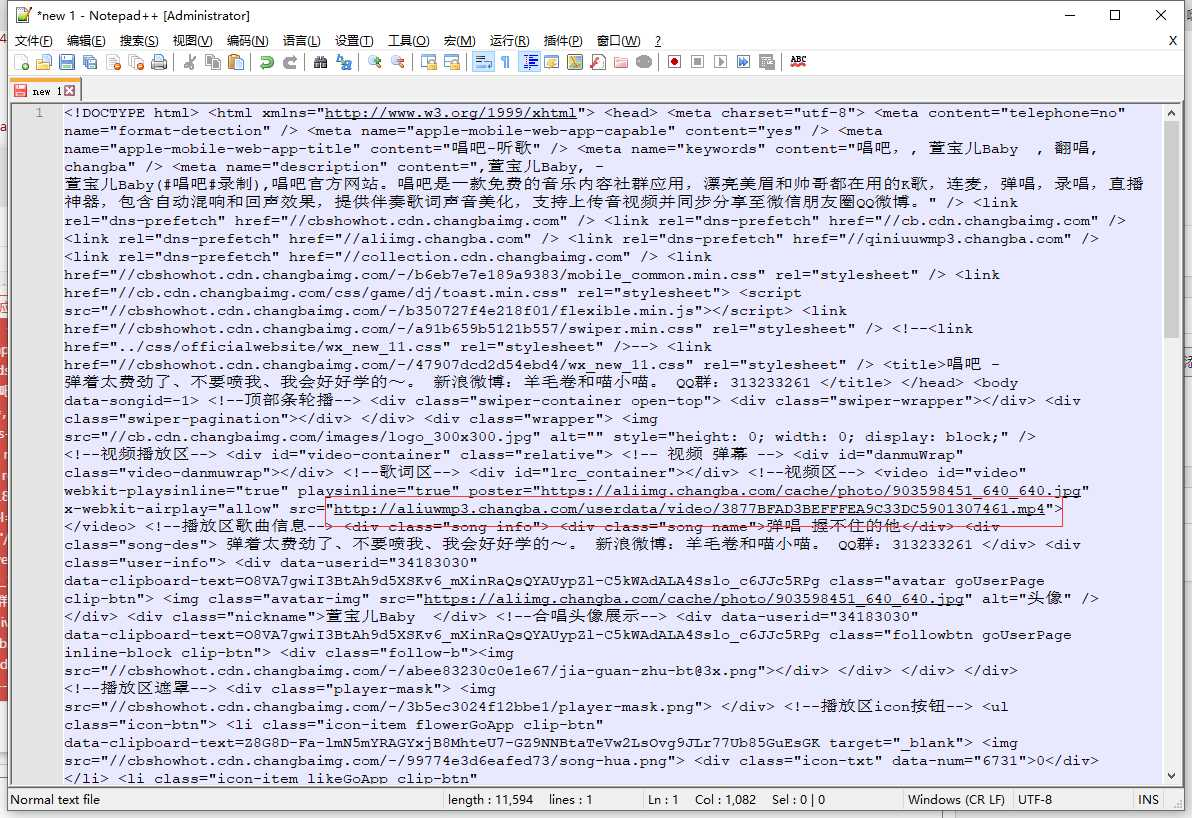
Task: Copy selection using the Copy icon
Action: tap(213, 62)
